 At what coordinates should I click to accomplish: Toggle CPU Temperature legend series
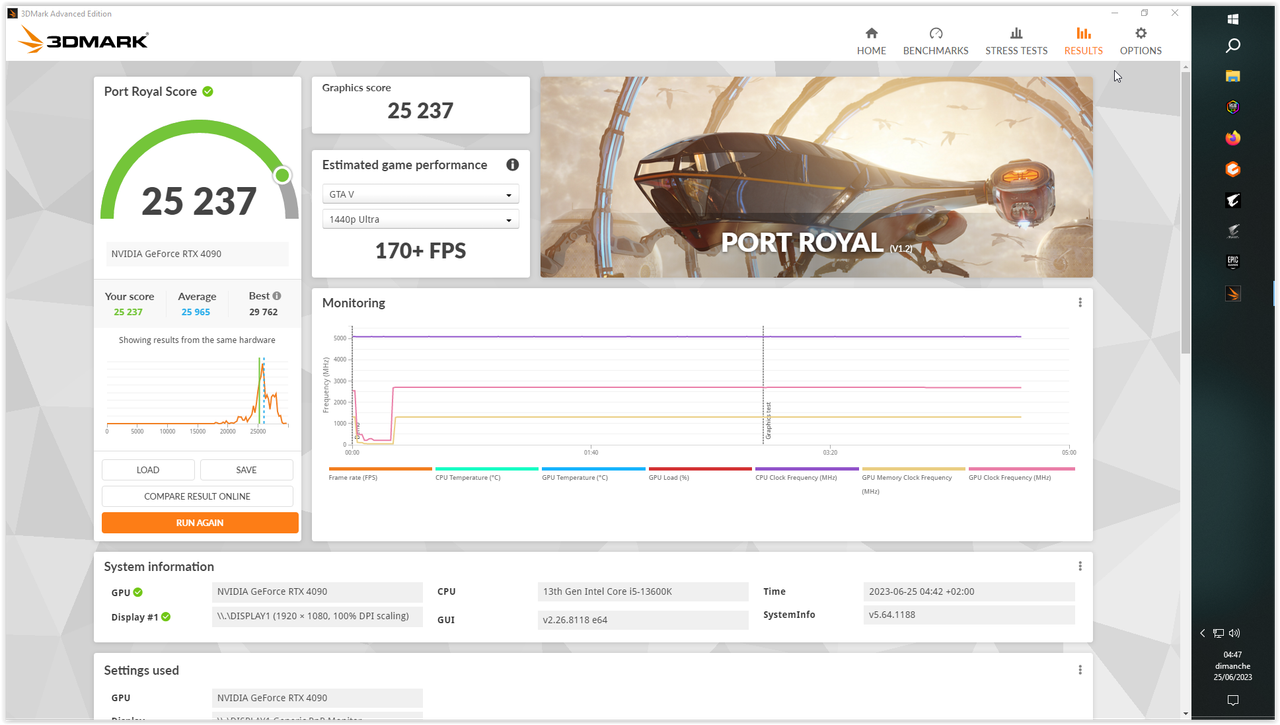pos(487,474)
